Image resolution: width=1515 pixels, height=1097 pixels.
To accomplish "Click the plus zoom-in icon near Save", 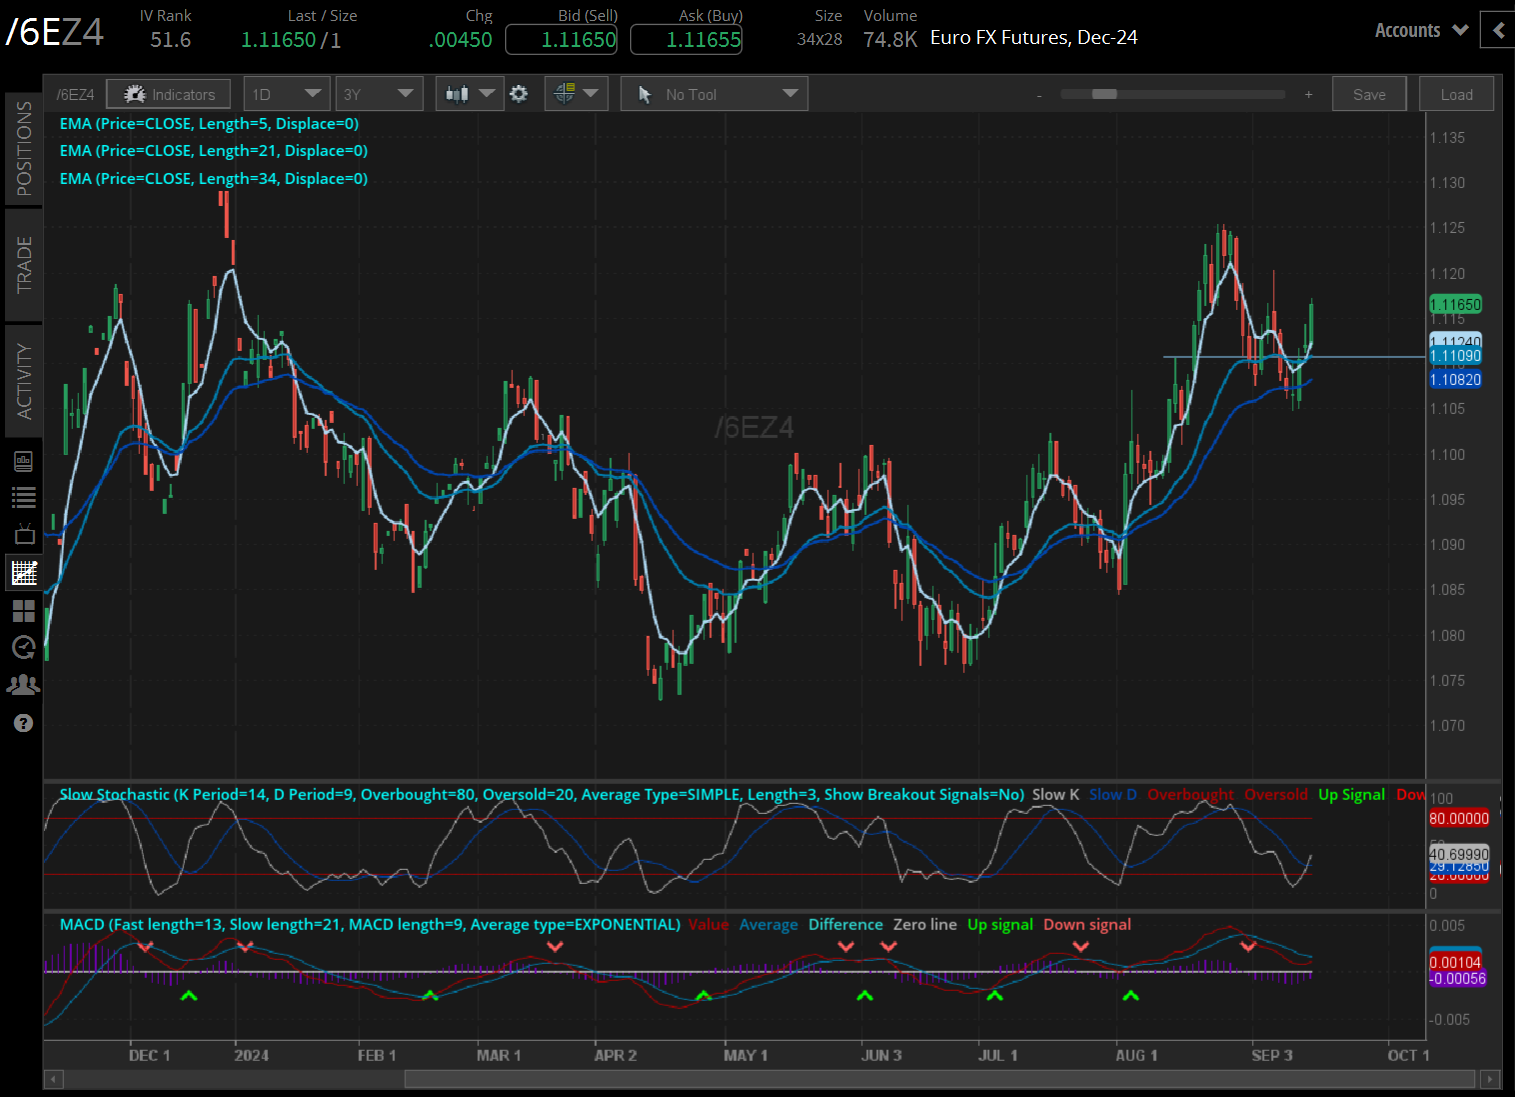I will coord(1308,94).
